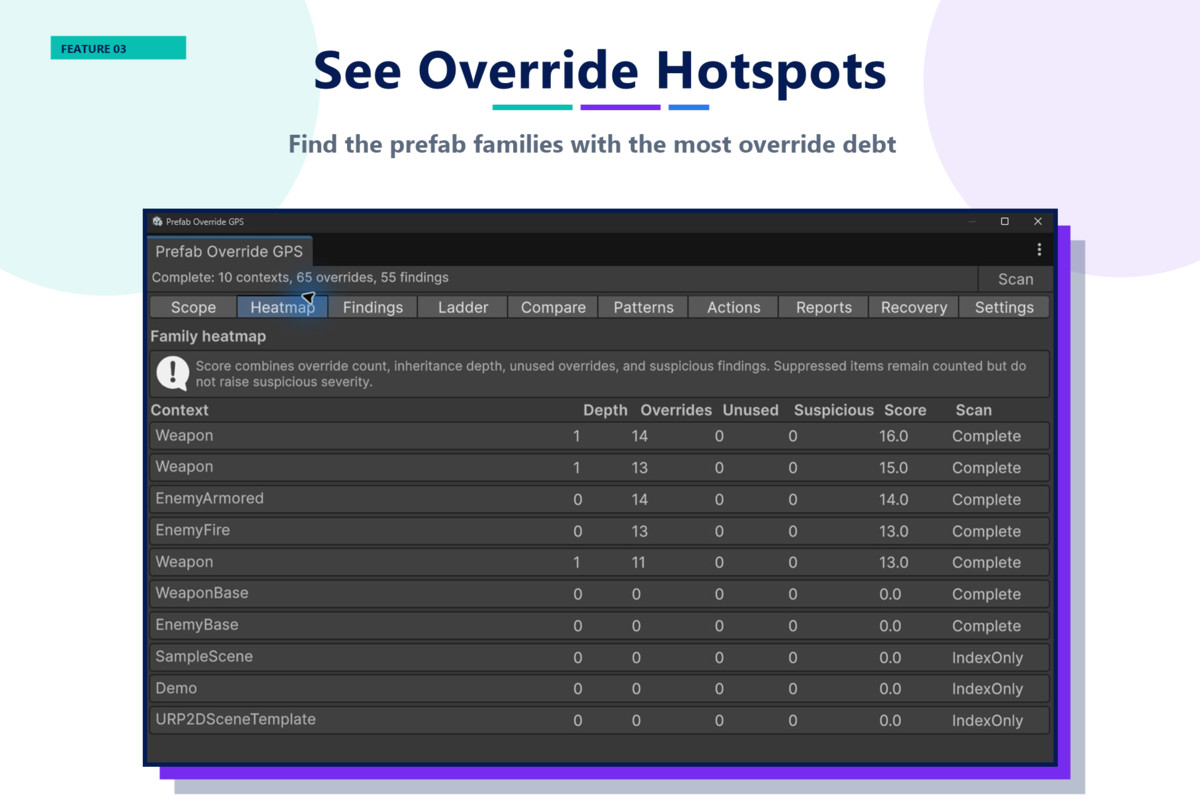The width and height of the screenshot is (1200, 800).
Task: Close the Prefab Override GPS window
Action: coord(1038,221)
